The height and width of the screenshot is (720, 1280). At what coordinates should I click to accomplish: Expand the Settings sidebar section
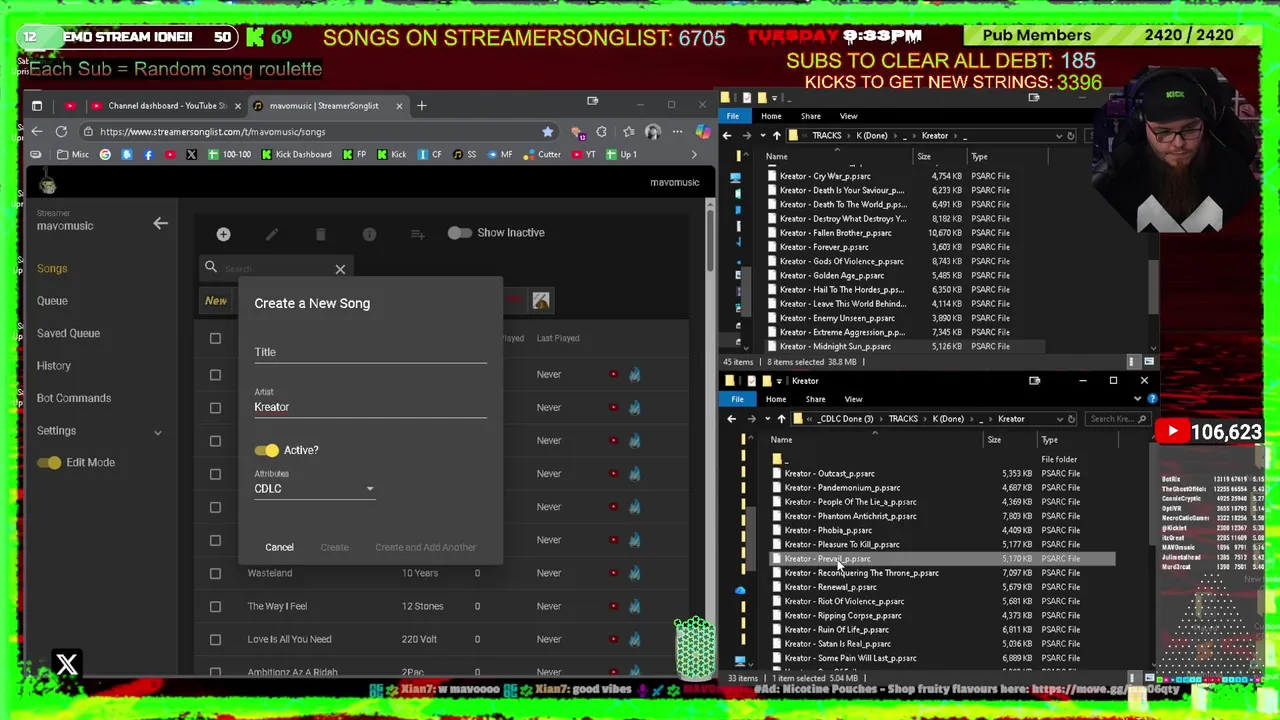point(157,431)
